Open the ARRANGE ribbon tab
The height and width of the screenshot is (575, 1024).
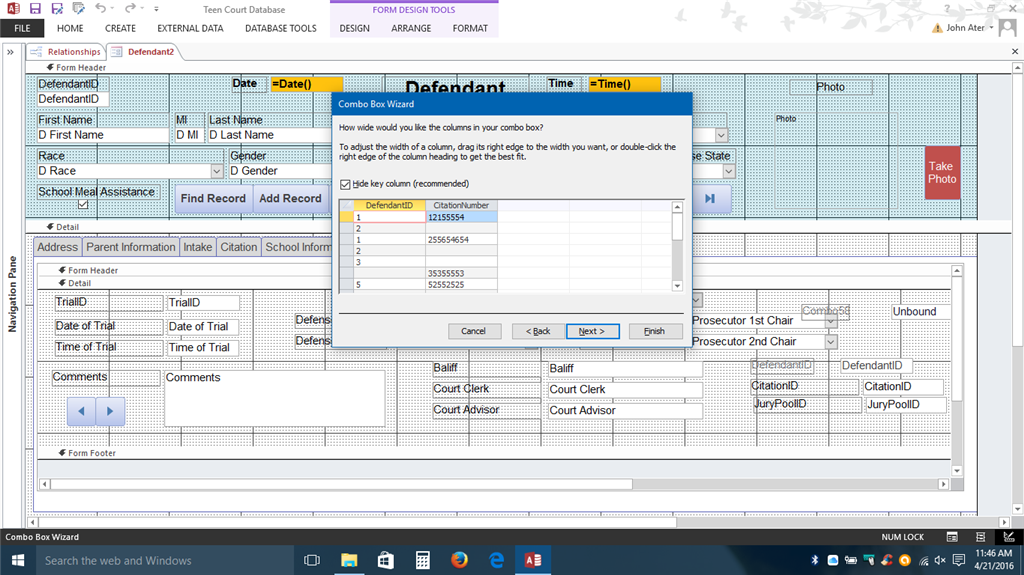411,28
